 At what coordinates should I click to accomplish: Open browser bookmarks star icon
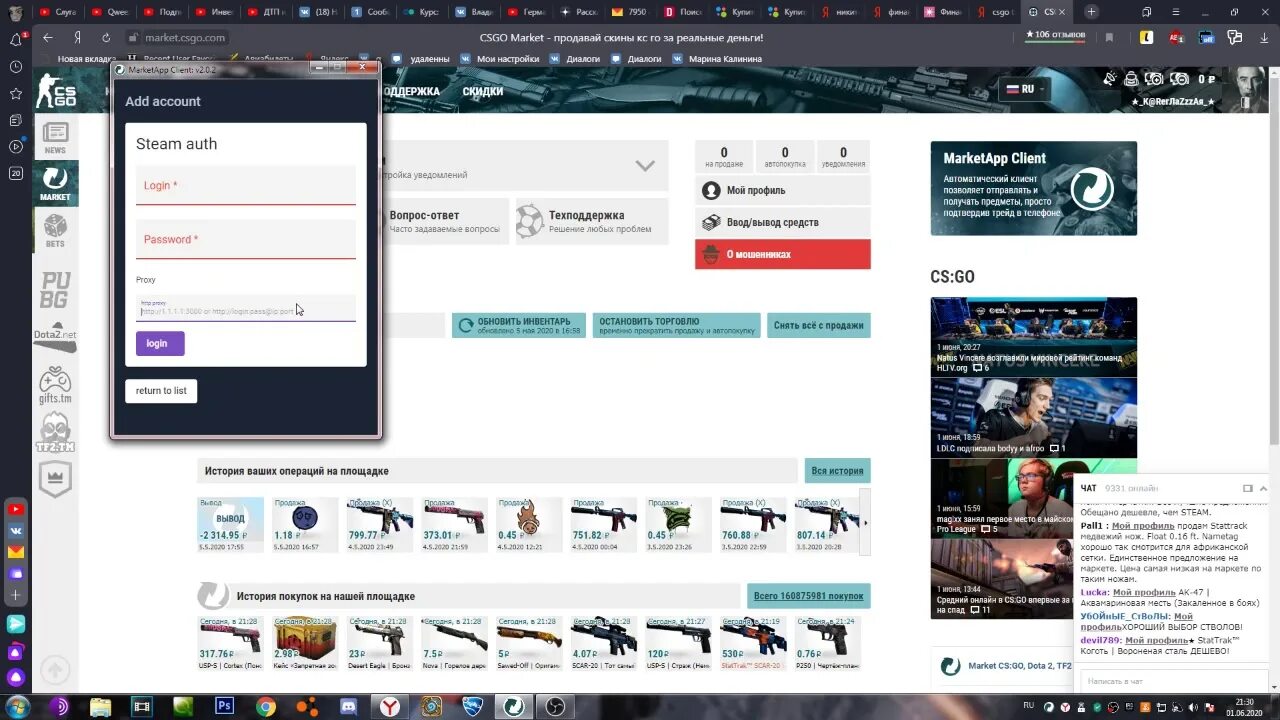(15, 93)
